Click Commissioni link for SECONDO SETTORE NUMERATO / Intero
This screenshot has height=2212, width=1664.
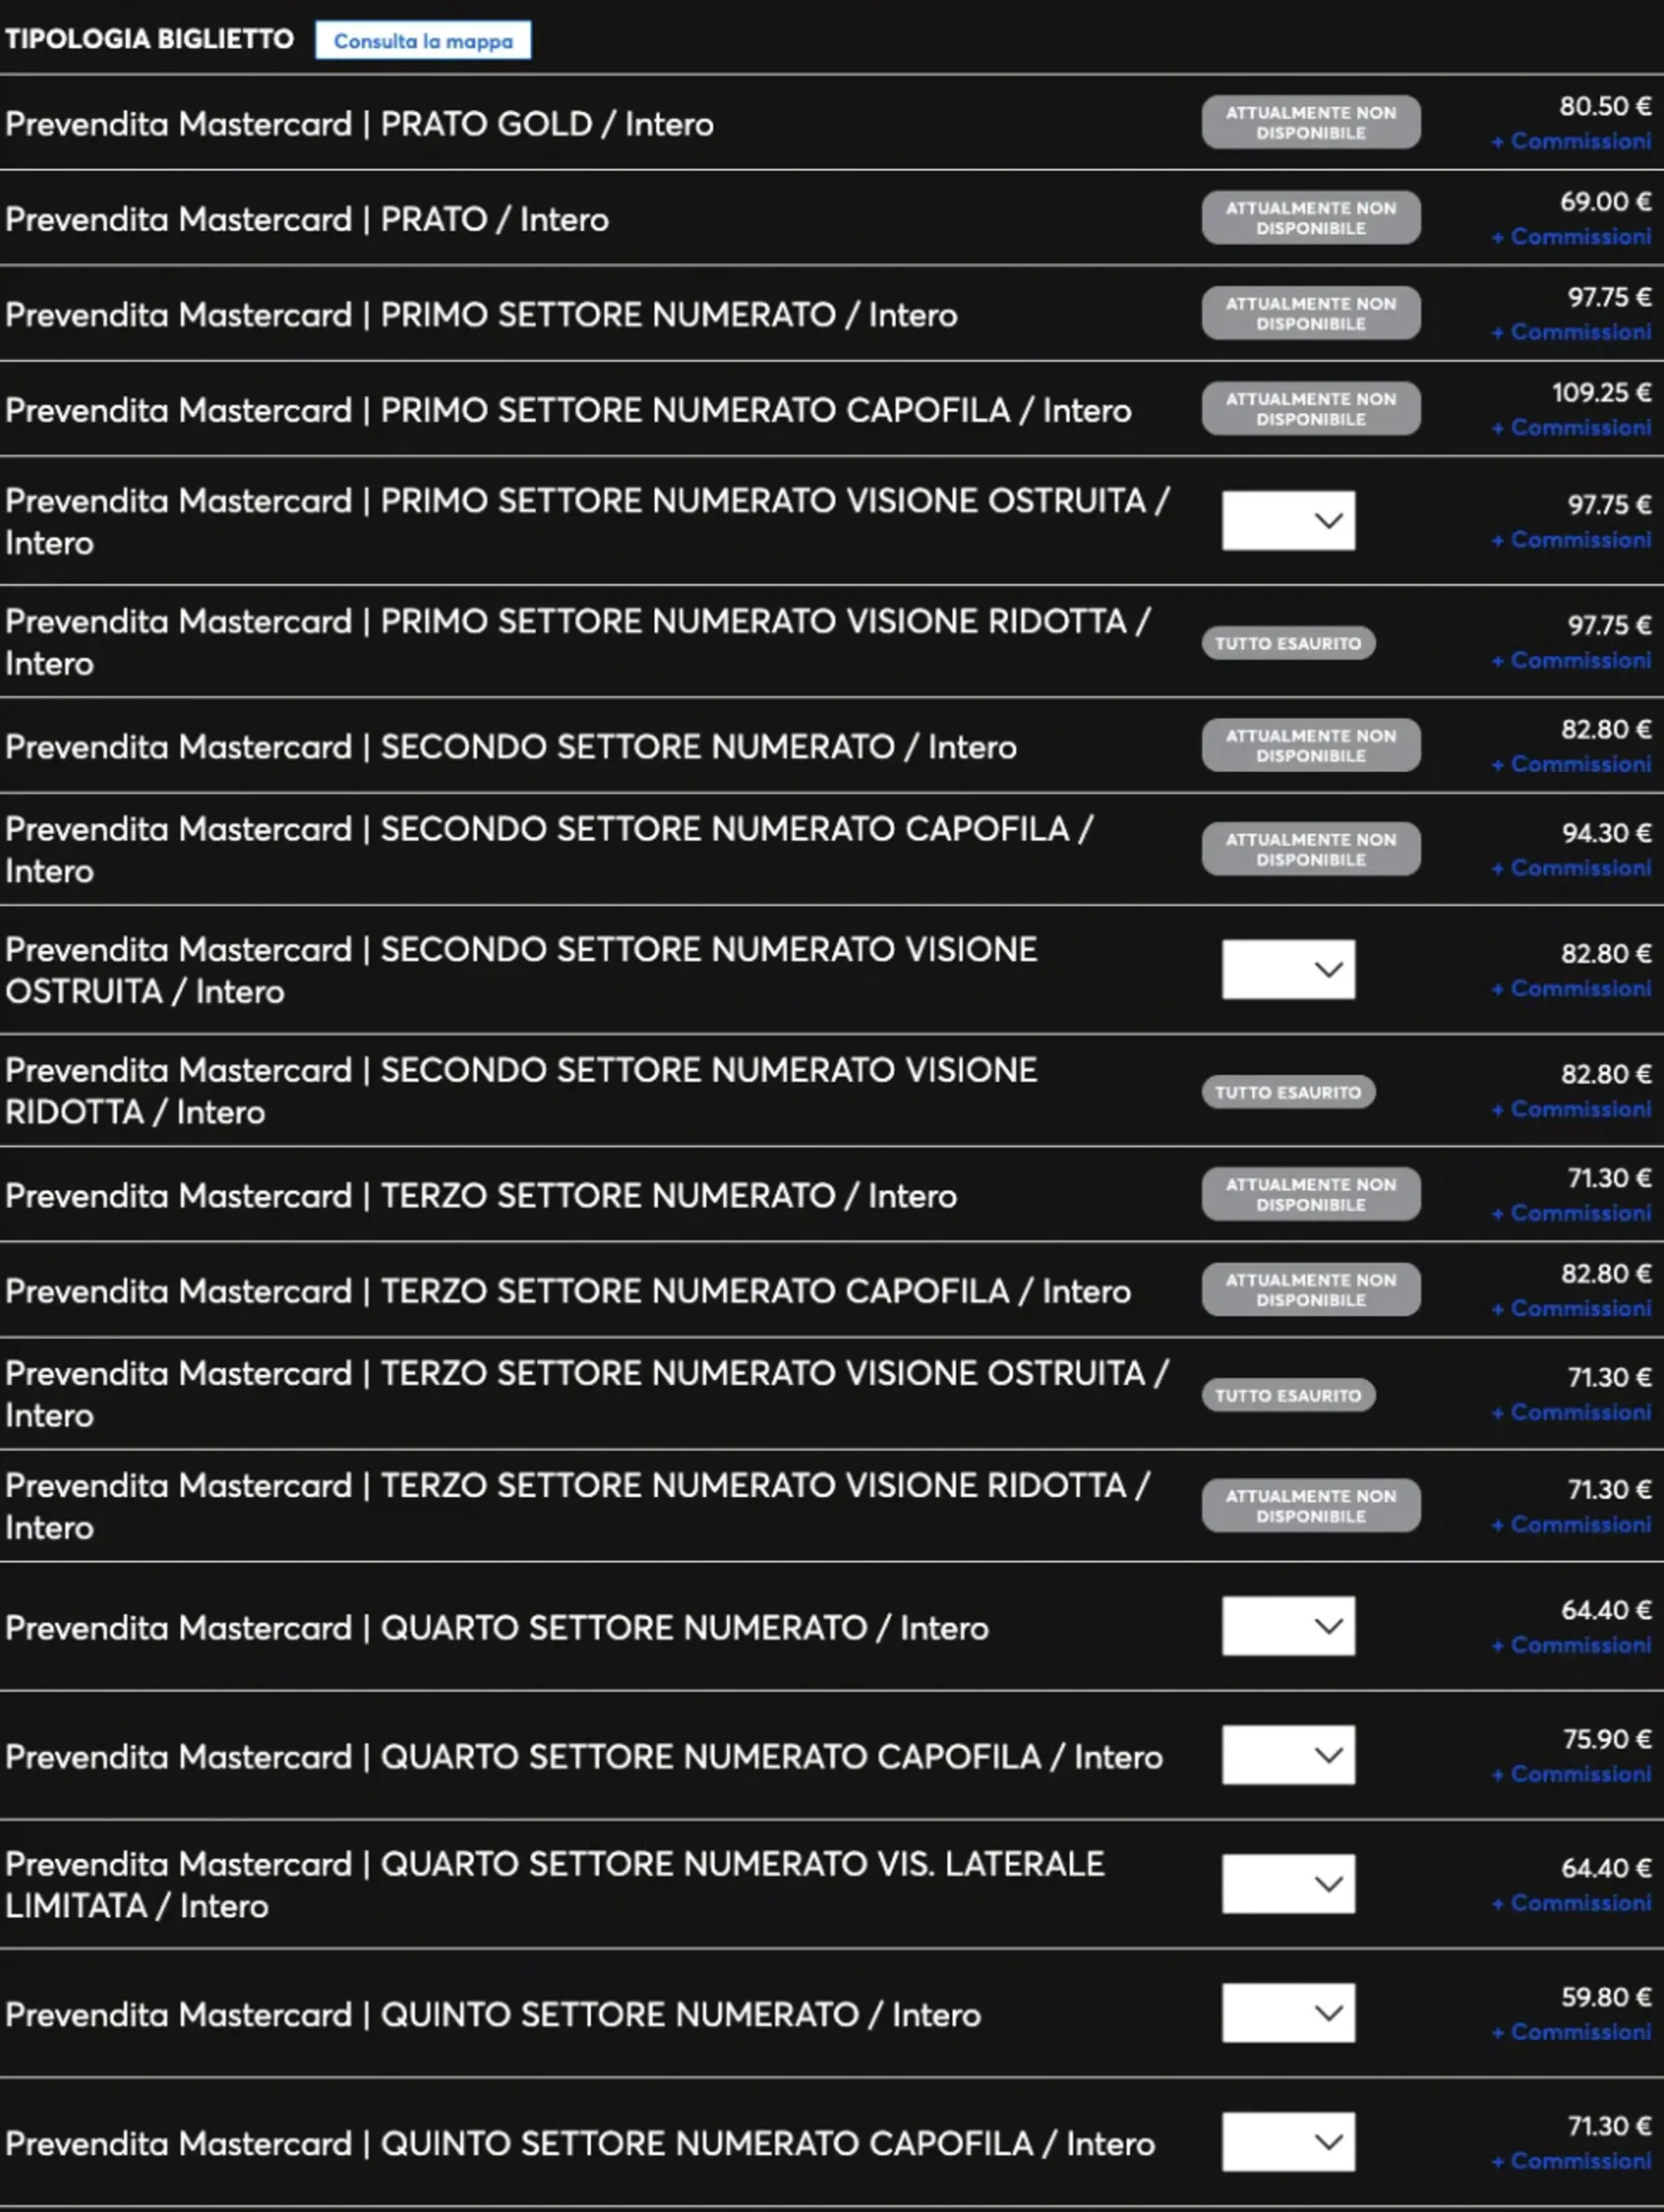tap(1571, 764)
